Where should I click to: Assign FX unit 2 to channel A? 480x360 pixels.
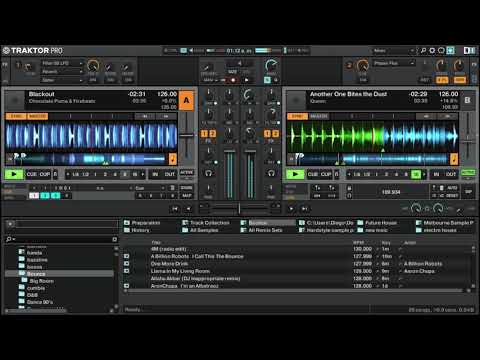(x=212, y=134)
